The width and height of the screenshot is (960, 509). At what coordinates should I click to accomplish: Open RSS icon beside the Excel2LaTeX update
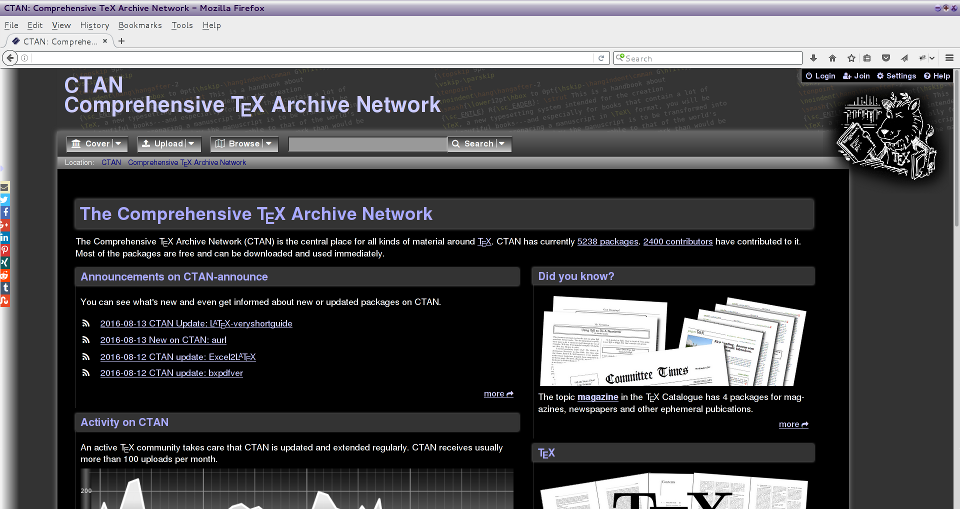(86, 356)
